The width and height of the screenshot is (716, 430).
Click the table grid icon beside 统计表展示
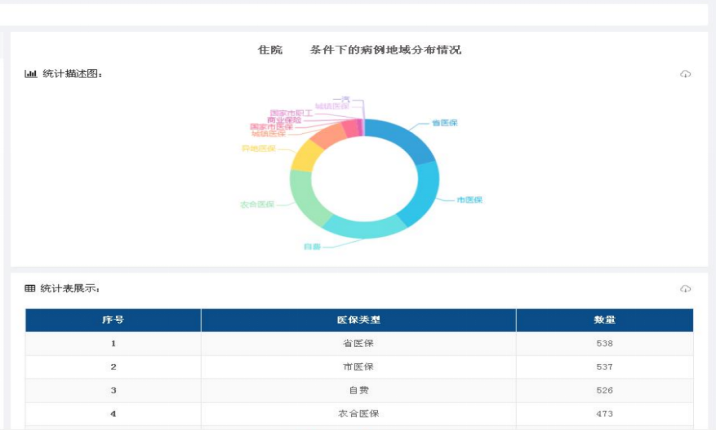tap(30, 288)
